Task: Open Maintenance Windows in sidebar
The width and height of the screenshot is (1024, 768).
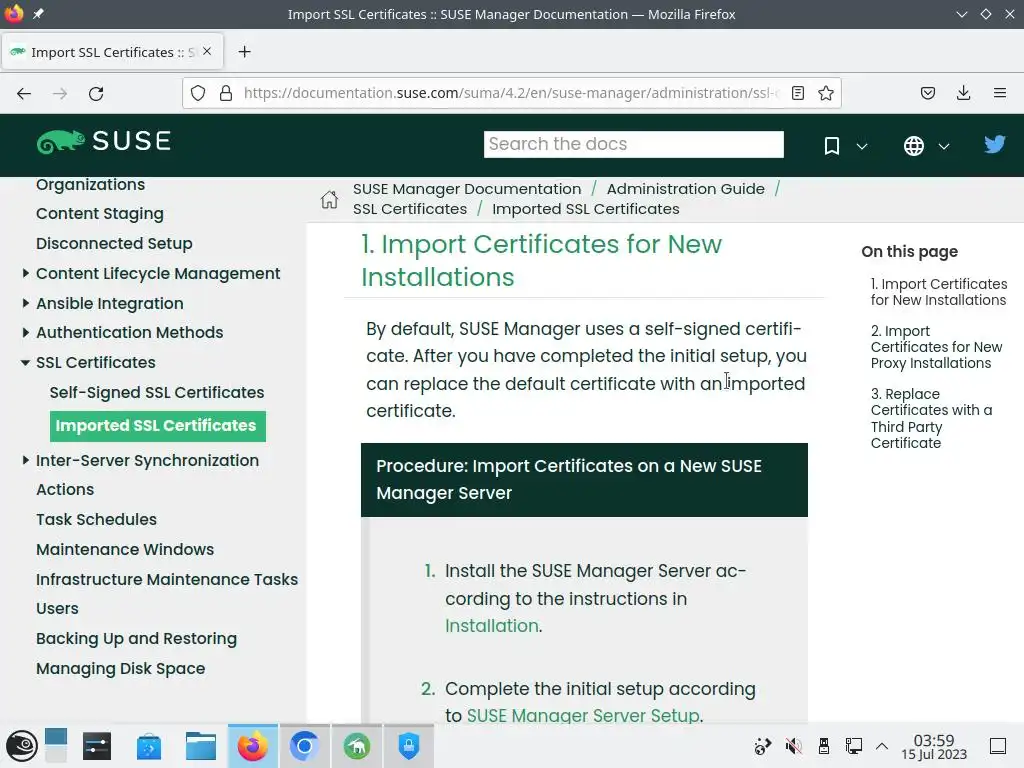Action: point(125,549)
